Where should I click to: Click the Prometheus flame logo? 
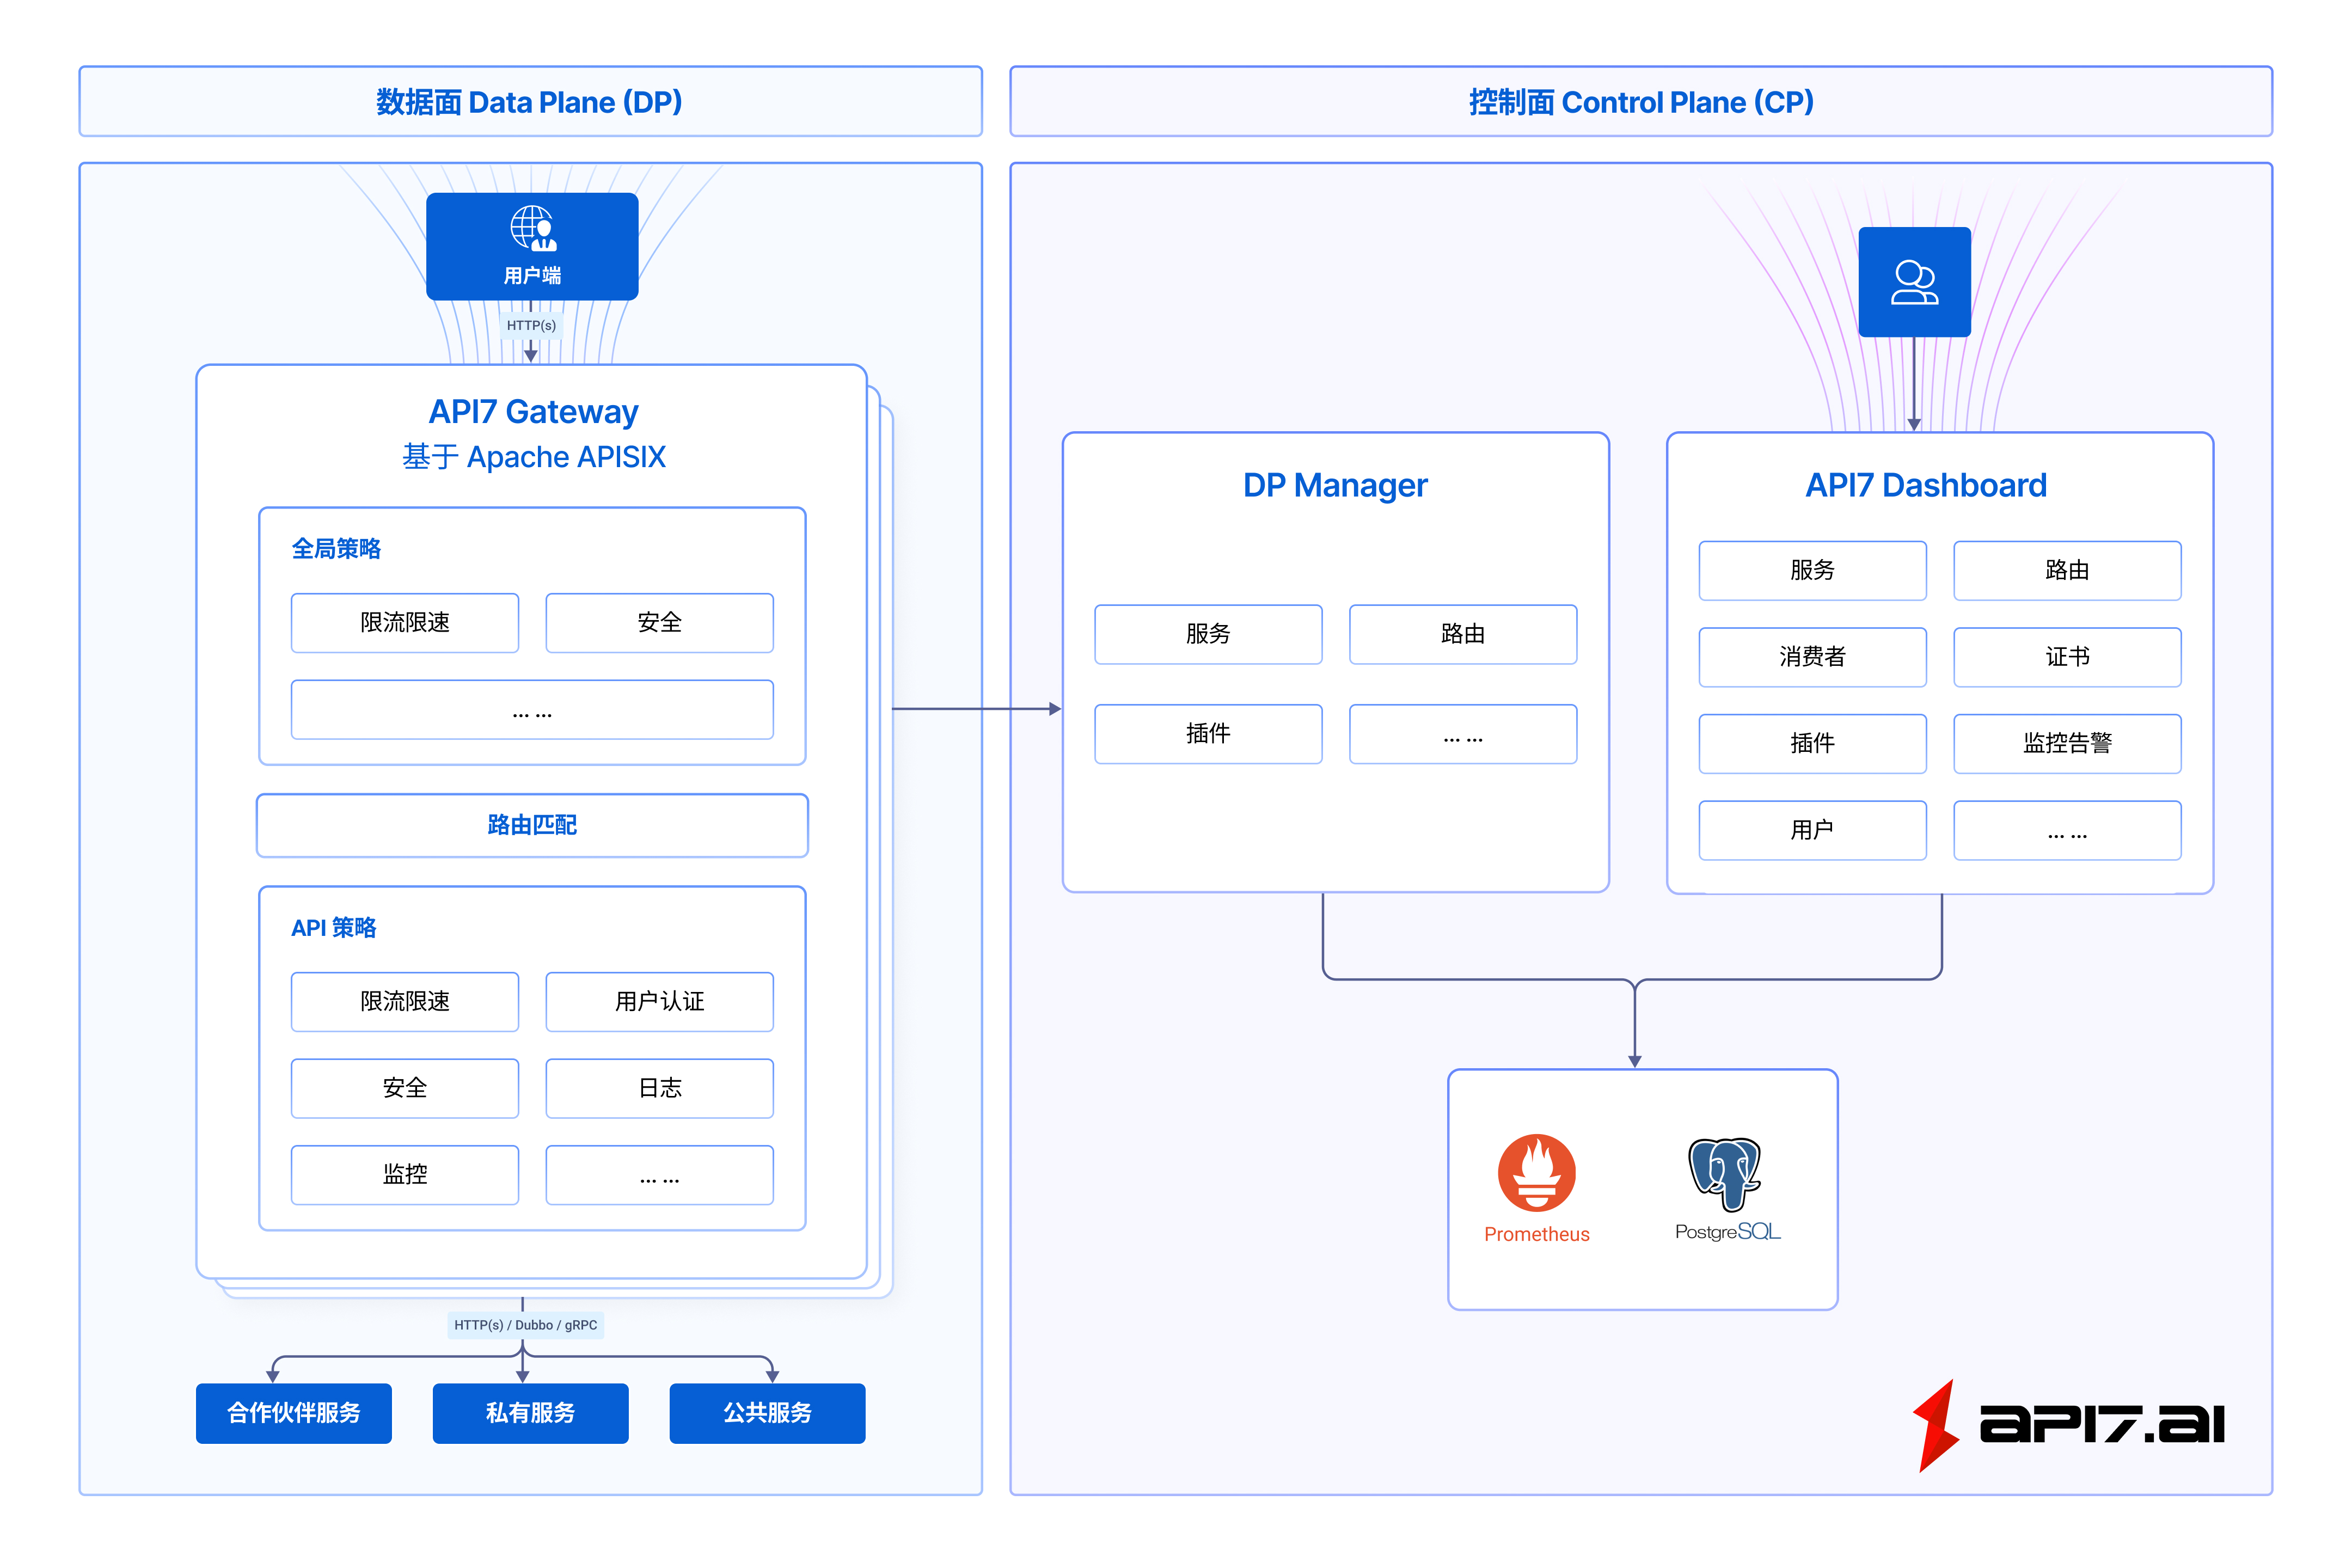[1536, 1172]
